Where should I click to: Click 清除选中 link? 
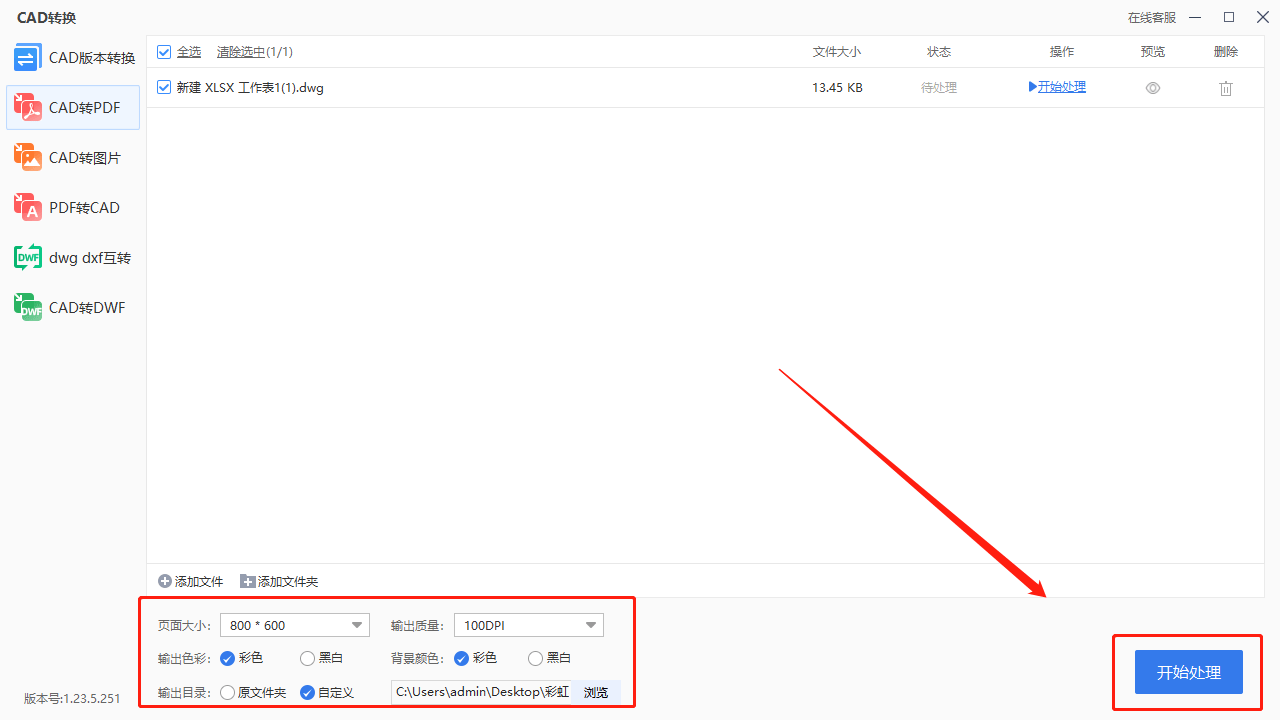(241, 52)
